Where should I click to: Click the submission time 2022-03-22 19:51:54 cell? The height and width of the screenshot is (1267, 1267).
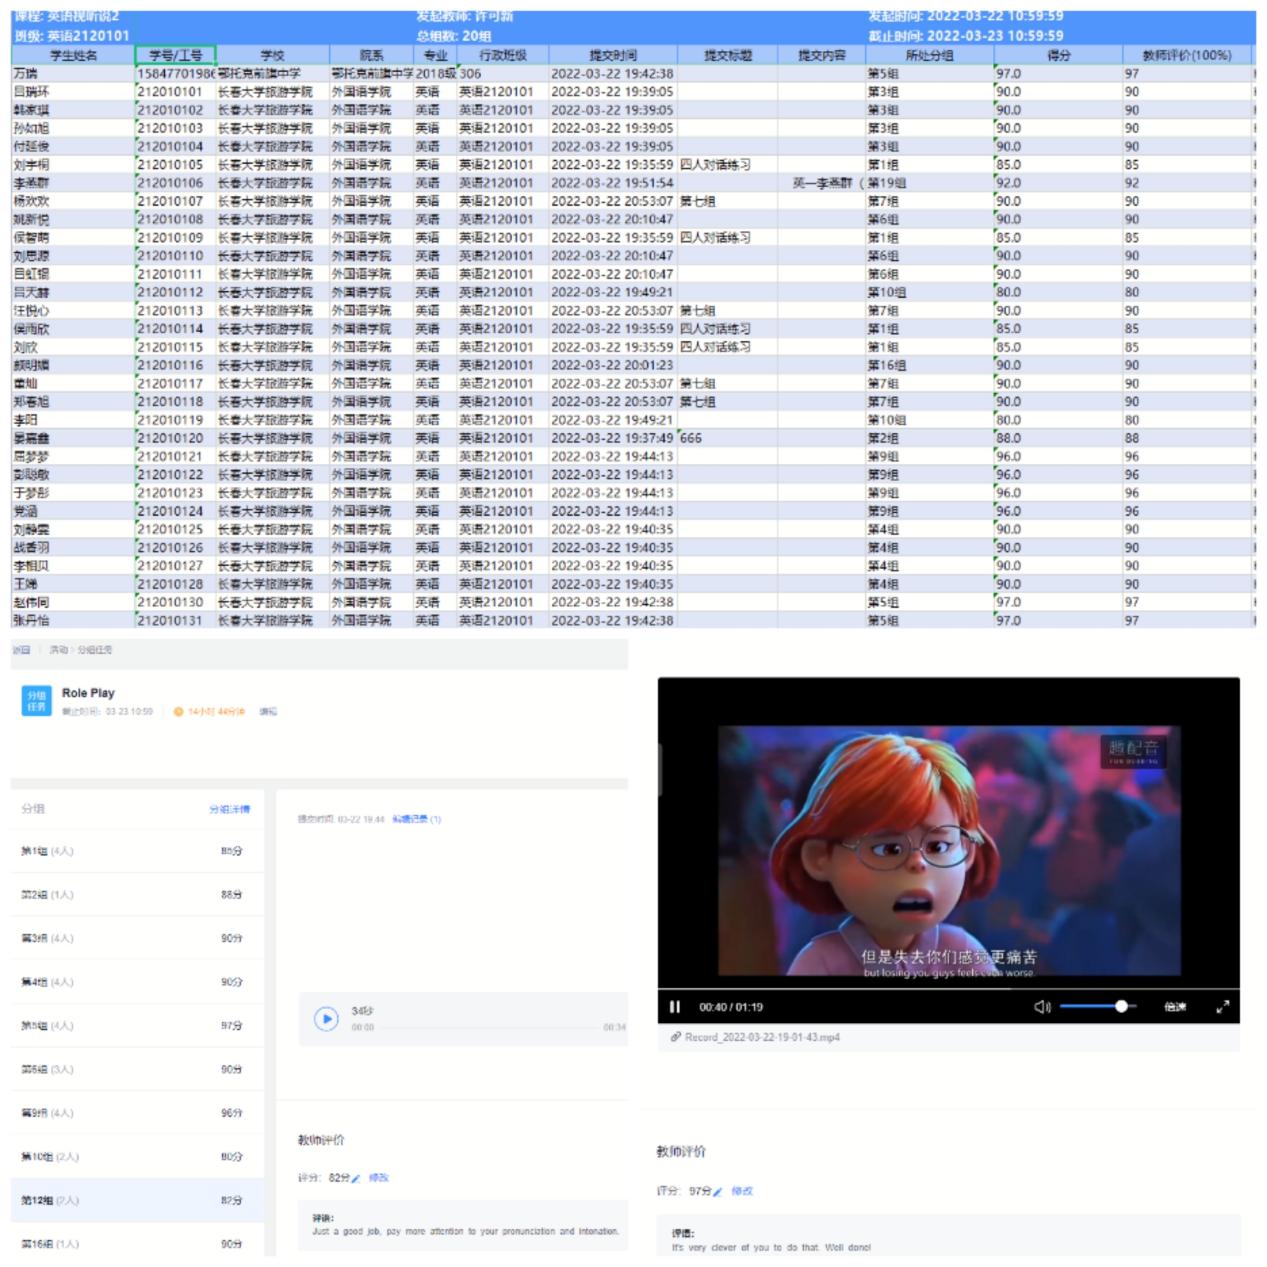613,183
